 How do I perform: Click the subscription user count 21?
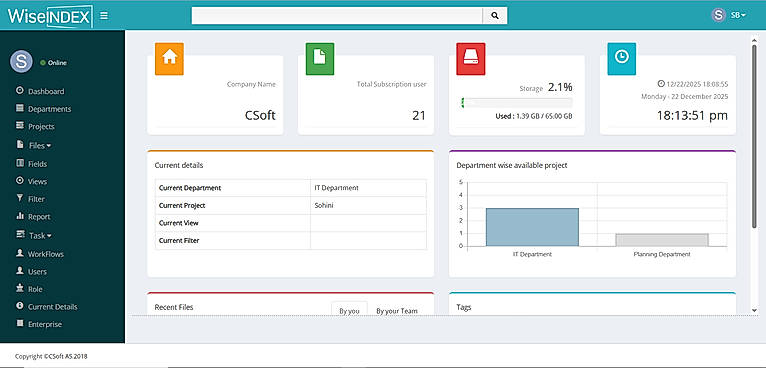[419, 115]
